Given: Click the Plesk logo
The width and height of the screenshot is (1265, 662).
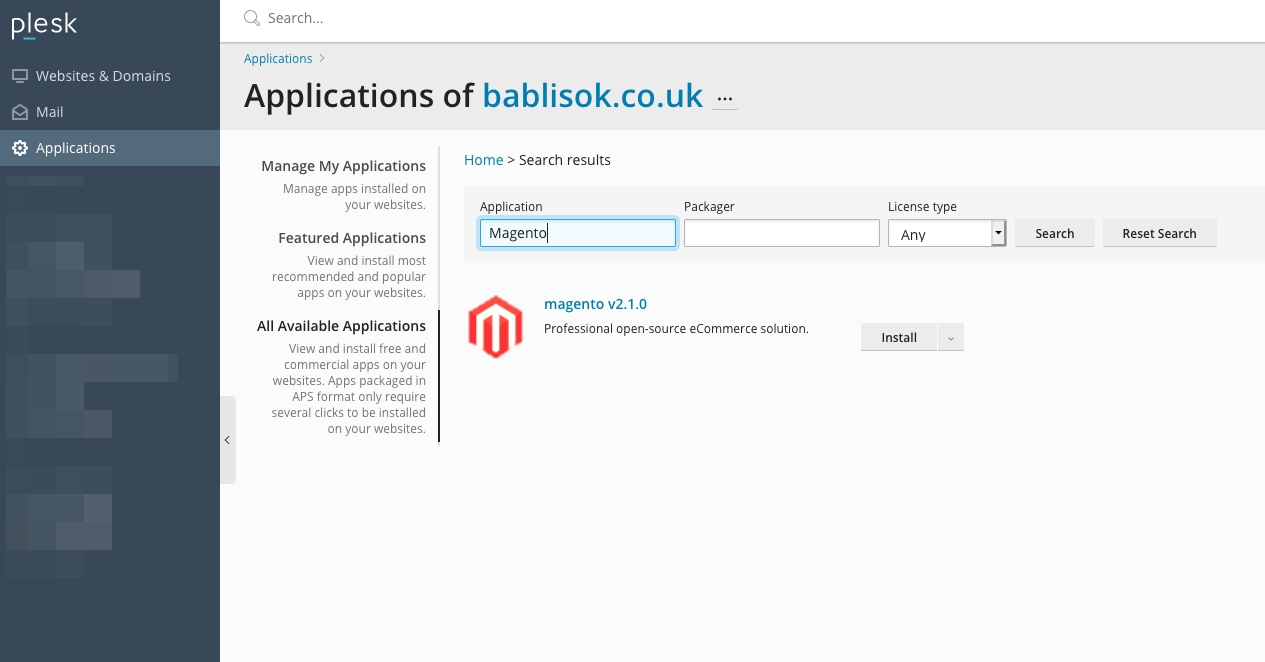Looking at the screenshot, I should pyautogui.click(x=44, y=25).
